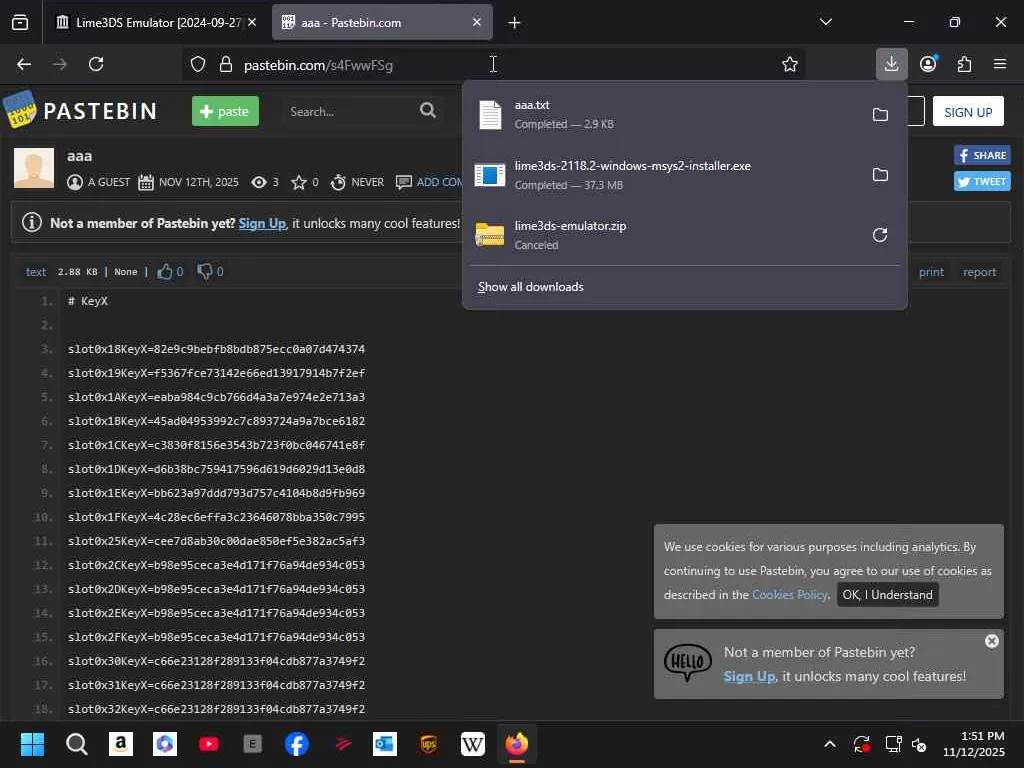
Task: Click the muted volume tray icon
Action: [x=919, y=744]
